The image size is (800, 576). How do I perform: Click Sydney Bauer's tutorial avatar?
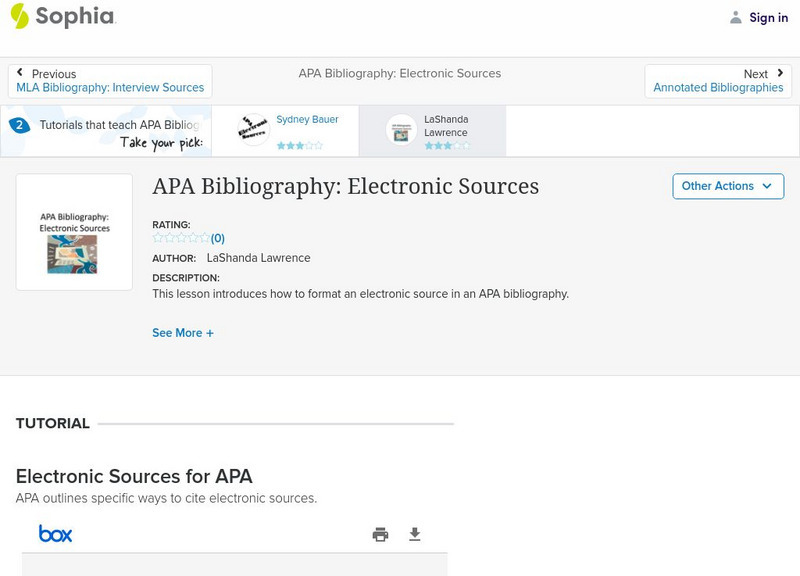coord(254,130)
